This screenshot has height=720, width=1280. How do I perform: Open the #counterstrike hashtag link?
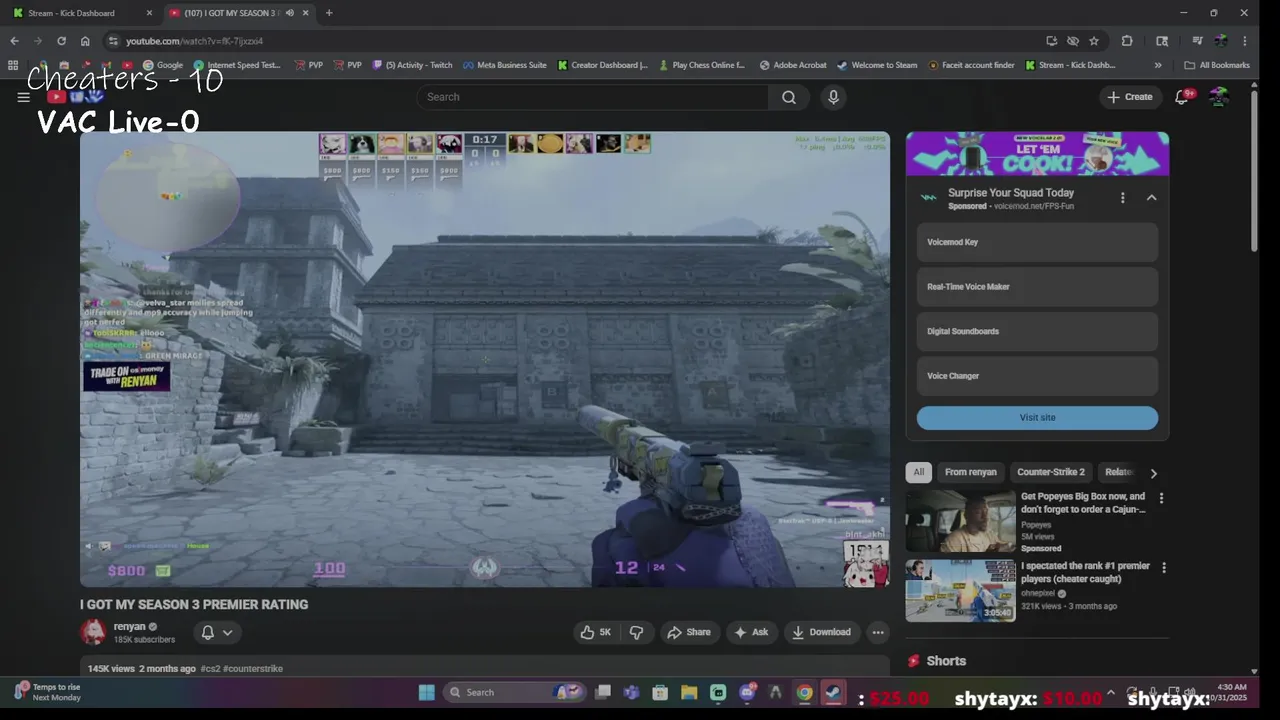click(x=253, y=668)
